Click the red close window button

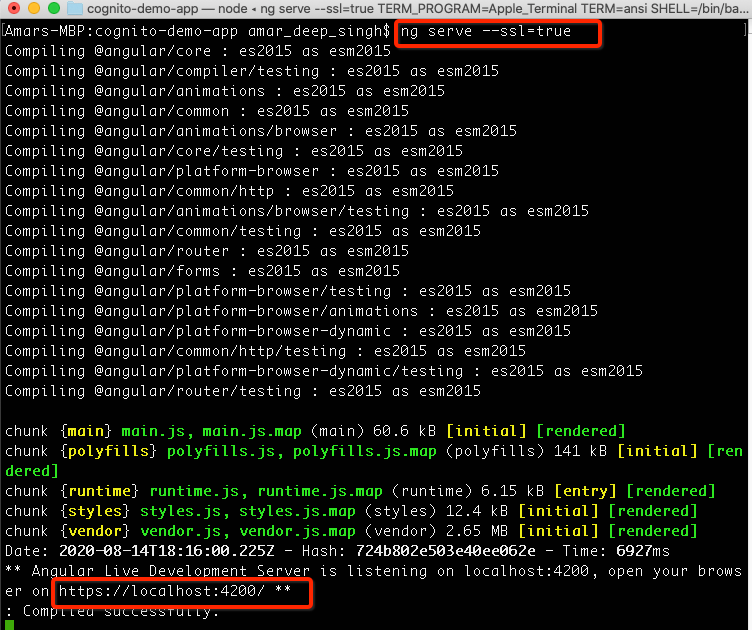[x=14, y=8]
